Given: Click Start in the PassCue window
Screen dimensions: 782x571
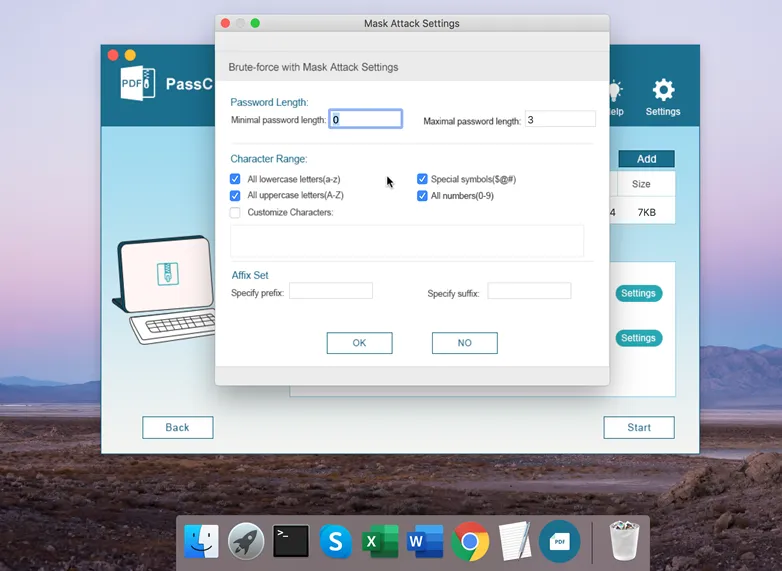Looking at the screenshot, I should pyautogui.click(x=639, y=427).
